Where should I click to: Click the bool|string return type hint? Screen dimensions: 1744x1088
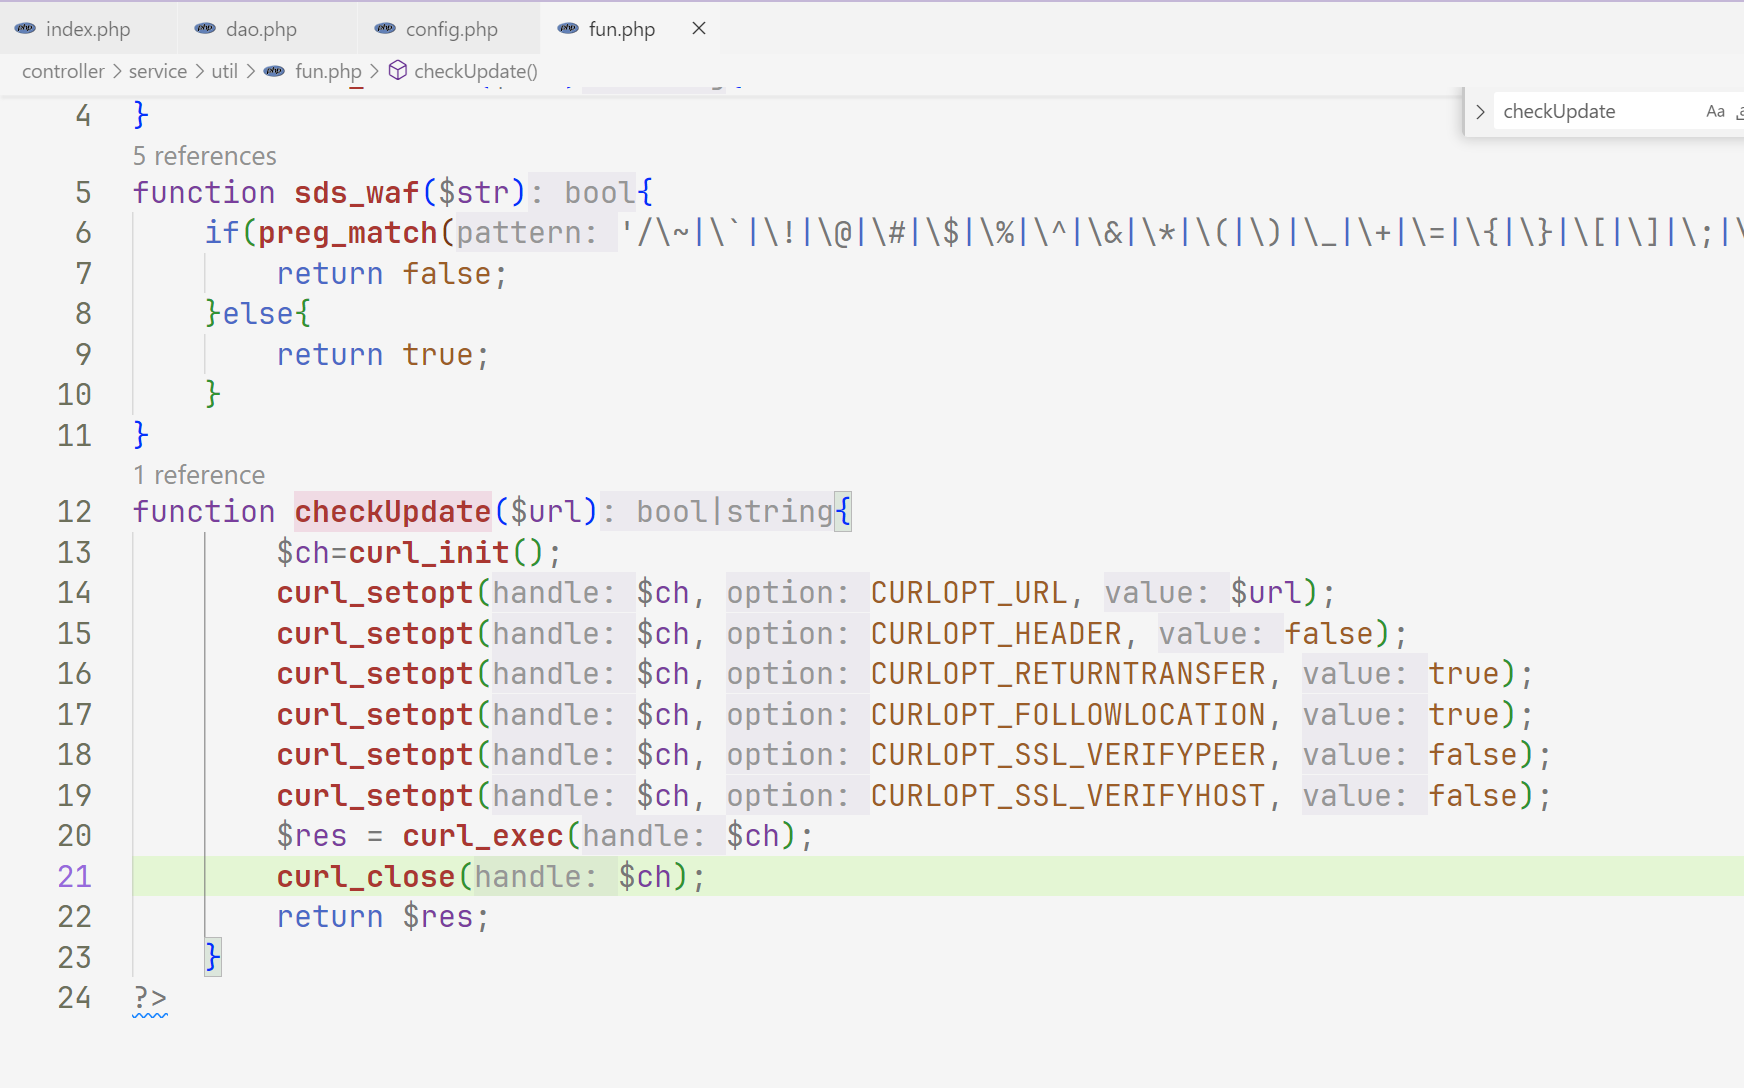click(x=734, y=512)
